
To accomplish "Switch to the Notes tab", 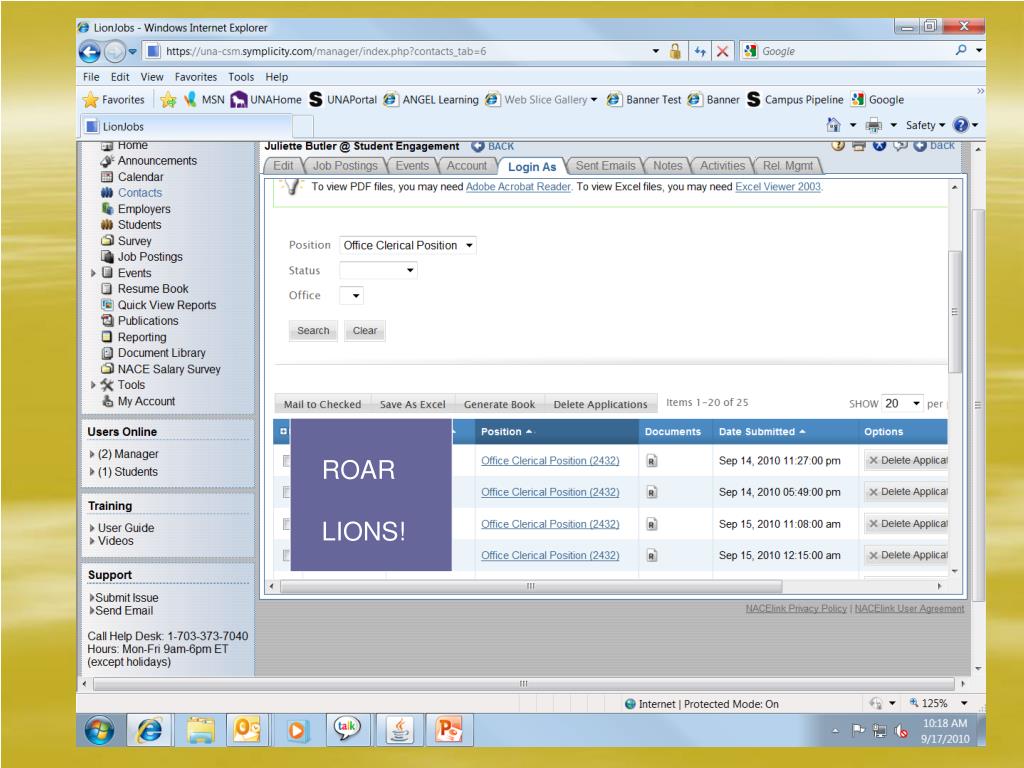I will point(667,166).
